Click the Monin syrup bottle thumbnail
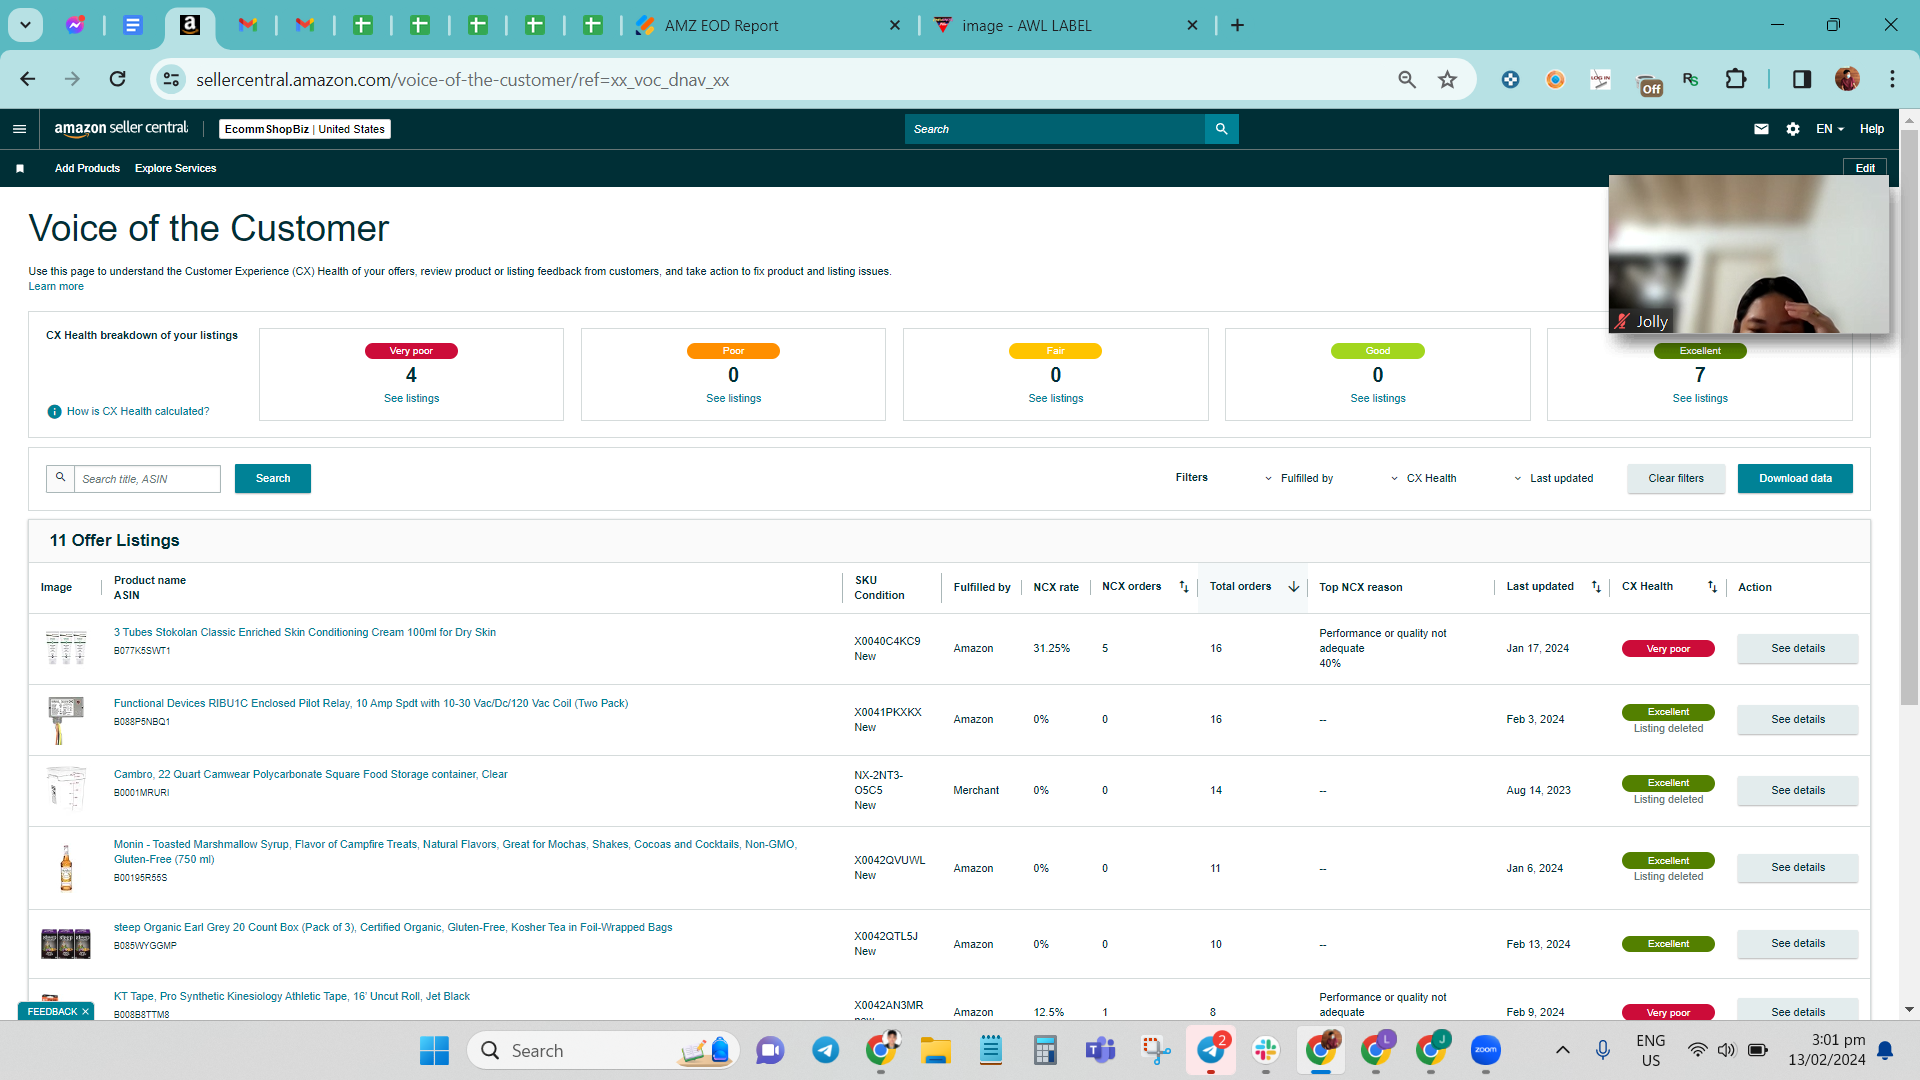The width and height of the screenshot is (1920, 1080). 66,868
